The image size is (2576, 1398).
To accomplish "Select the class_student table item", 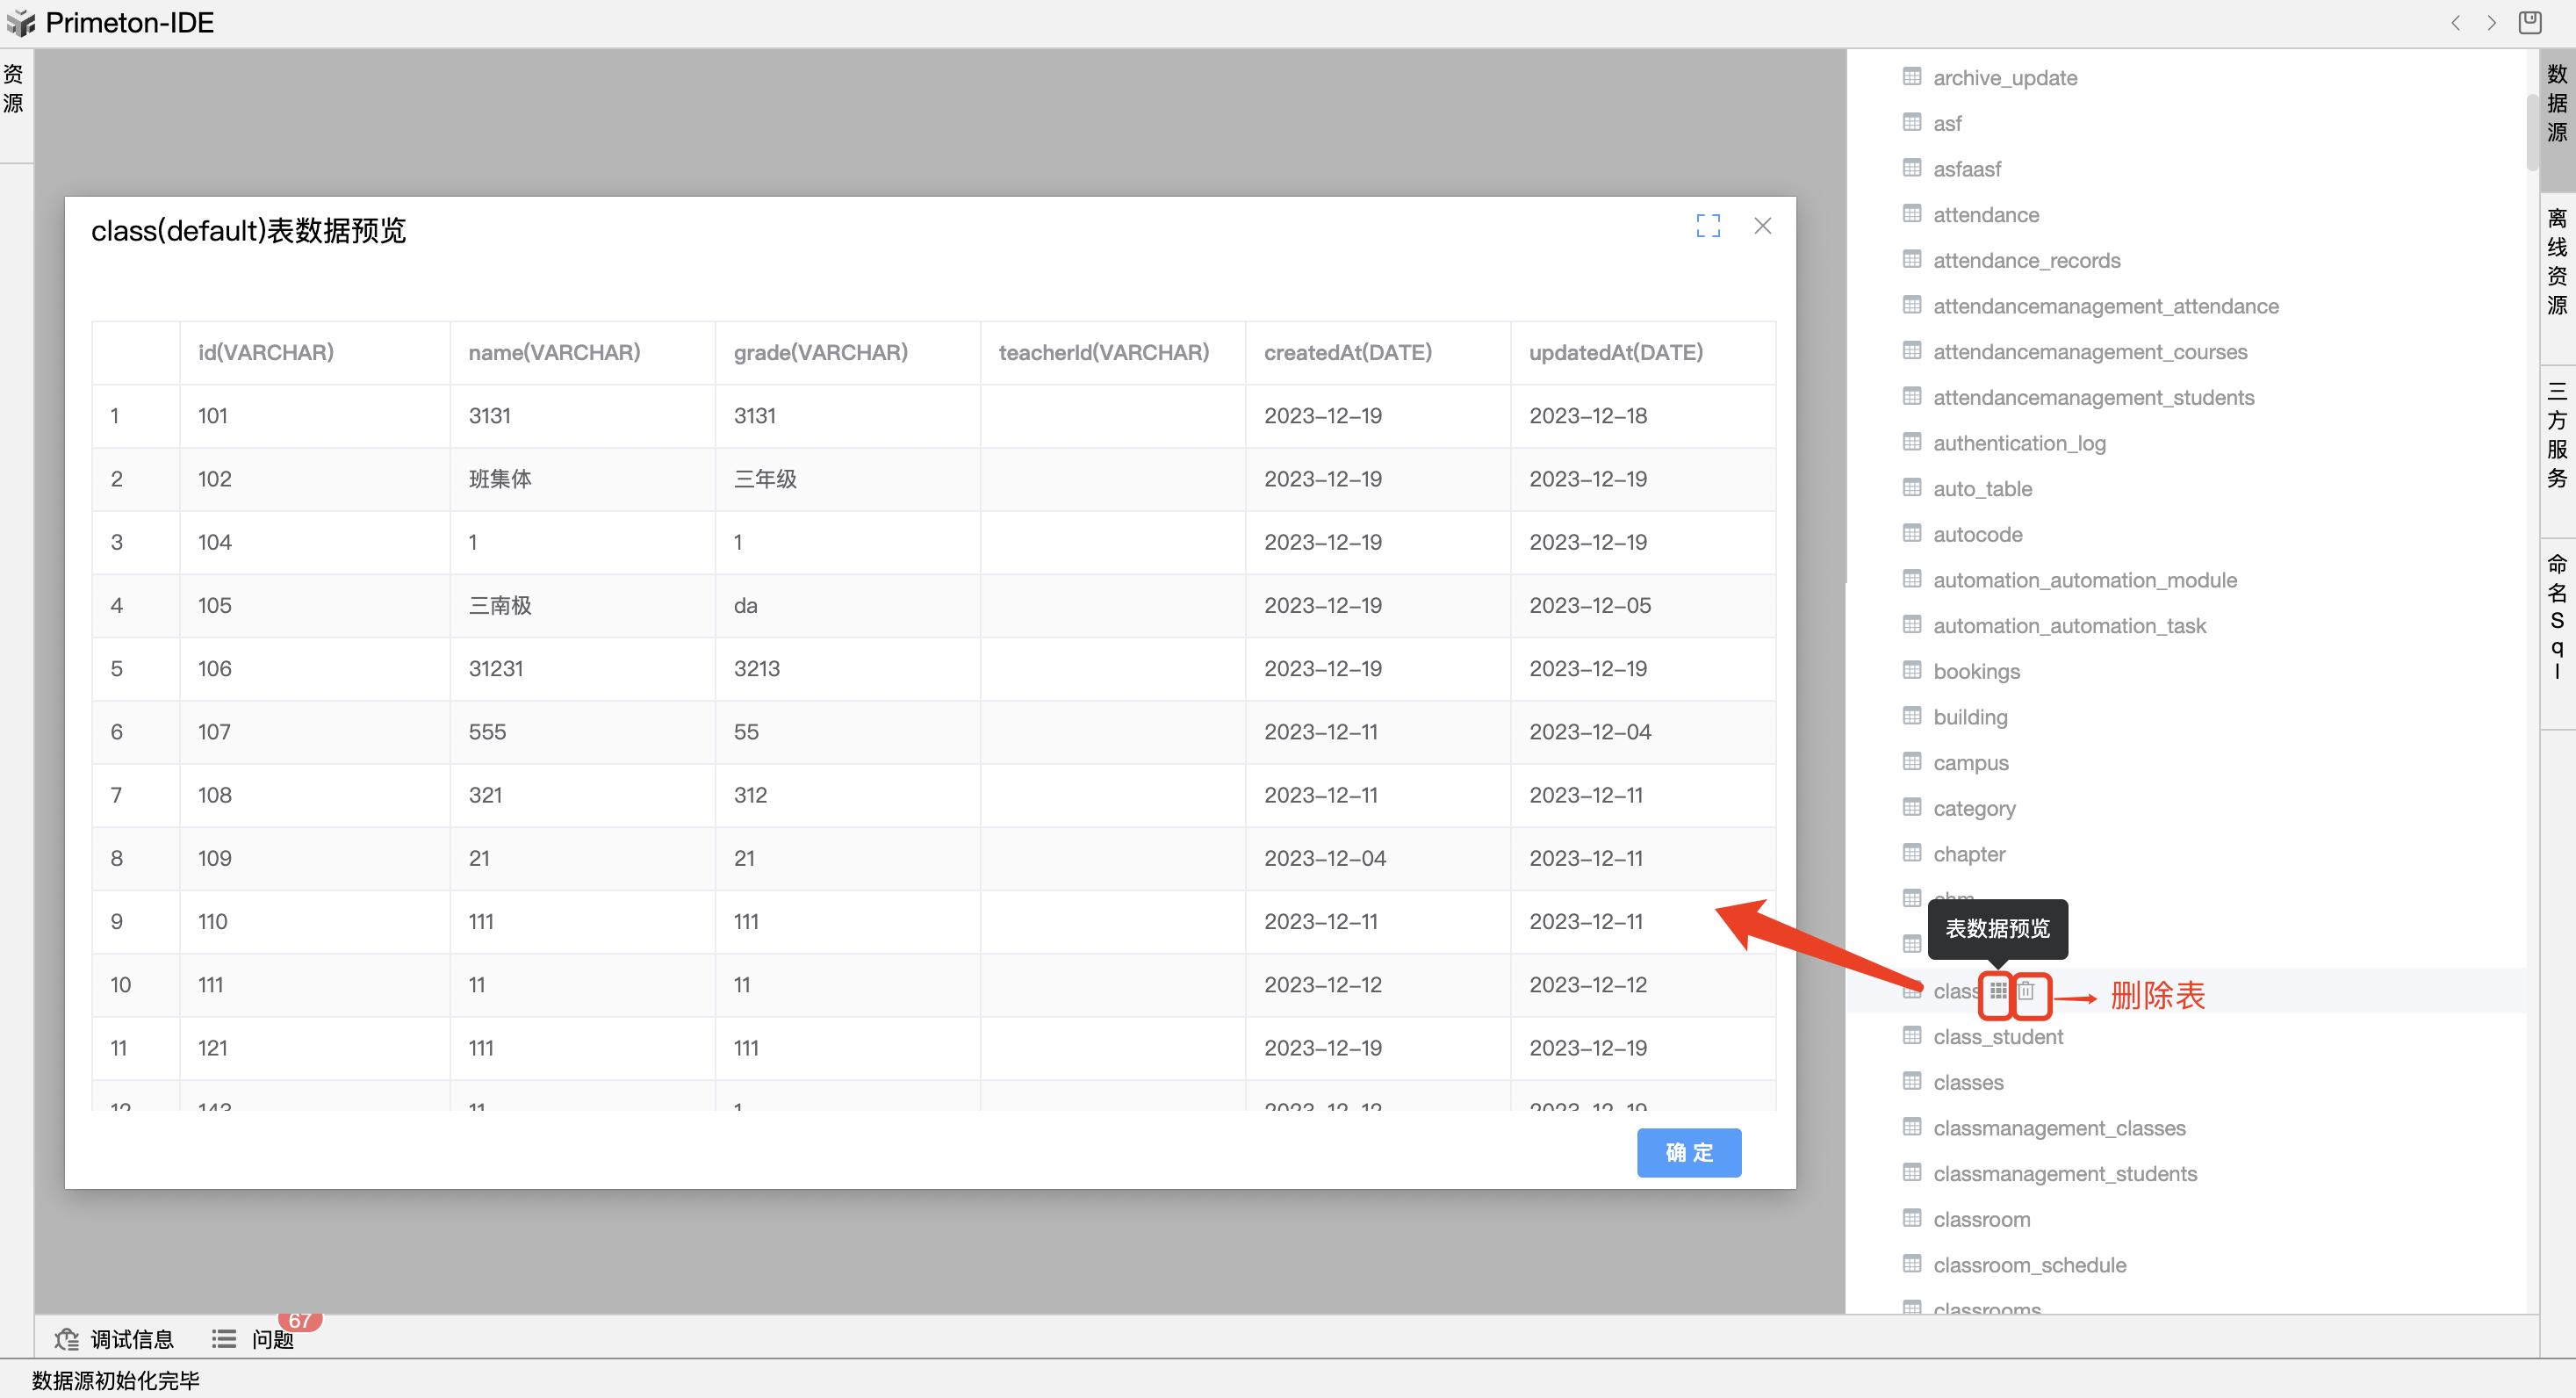I will pyautogui.click(x=1997, y=1037).
